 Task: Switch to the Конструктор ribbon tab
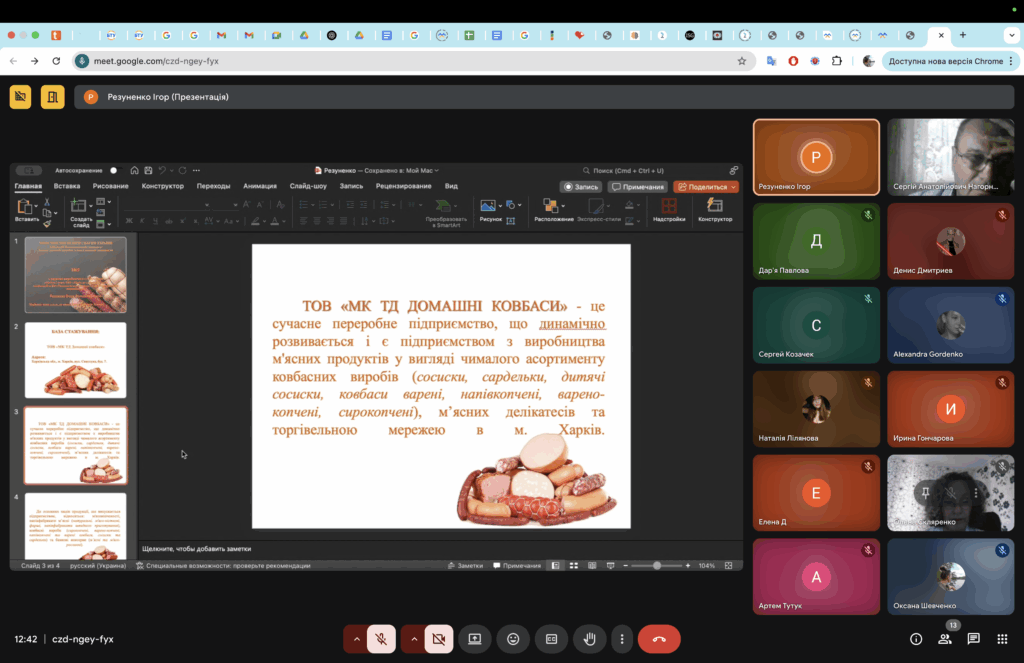coord(163,186)
